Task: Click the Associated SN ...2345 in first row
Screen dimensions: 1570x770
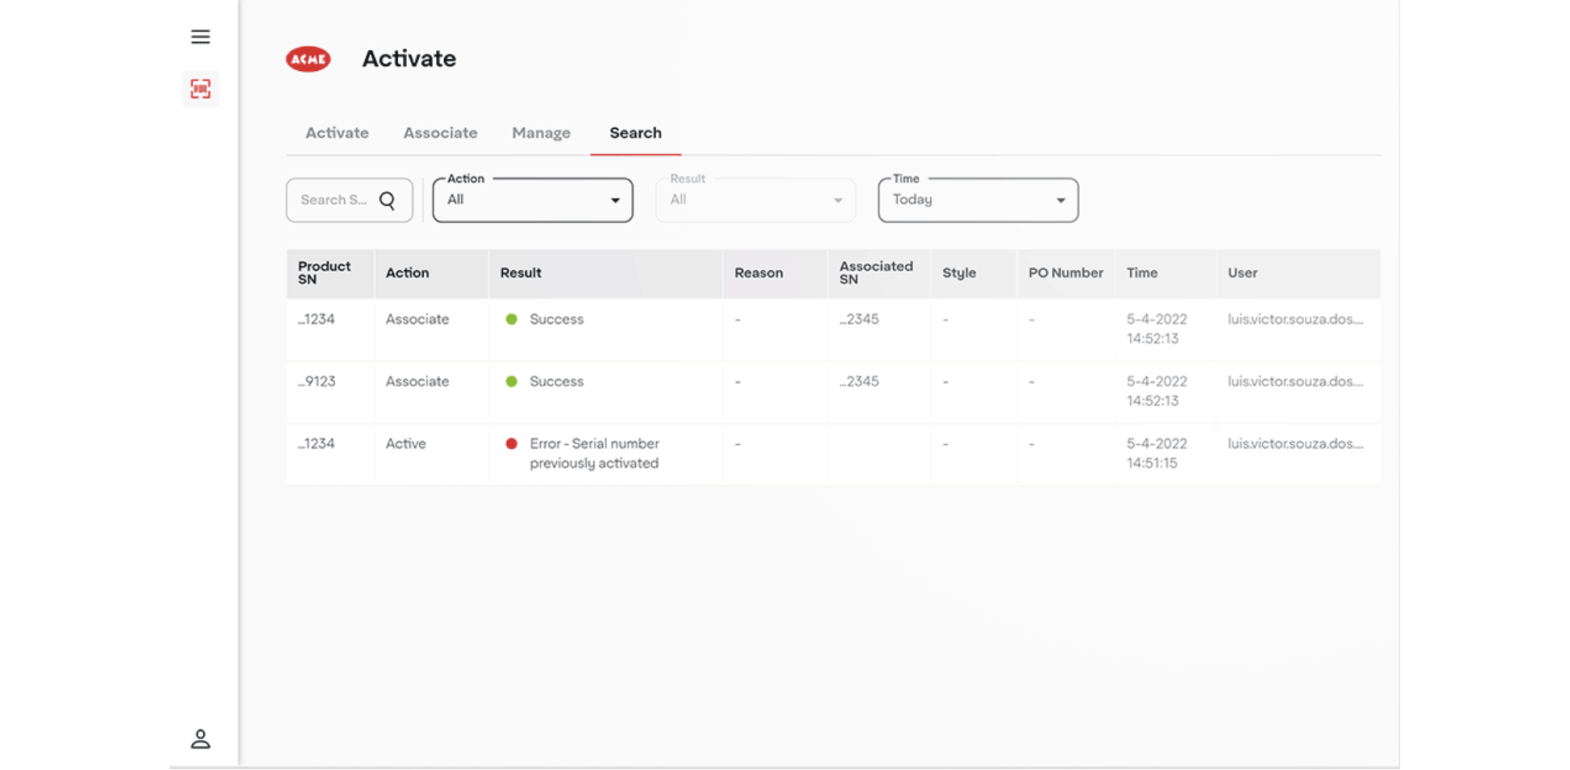Action: [x=859, y=320]
